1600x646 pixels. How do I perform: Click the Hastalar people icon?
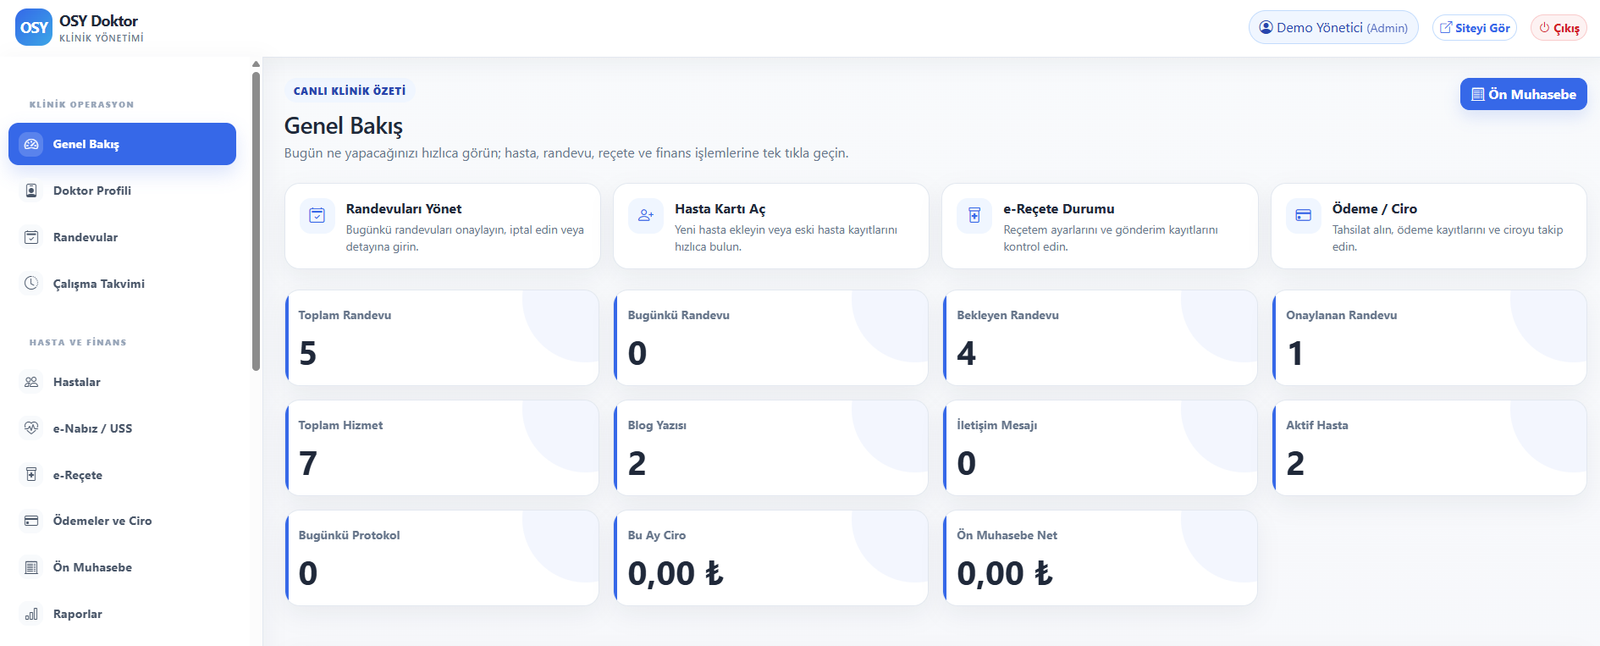point(32,382)
